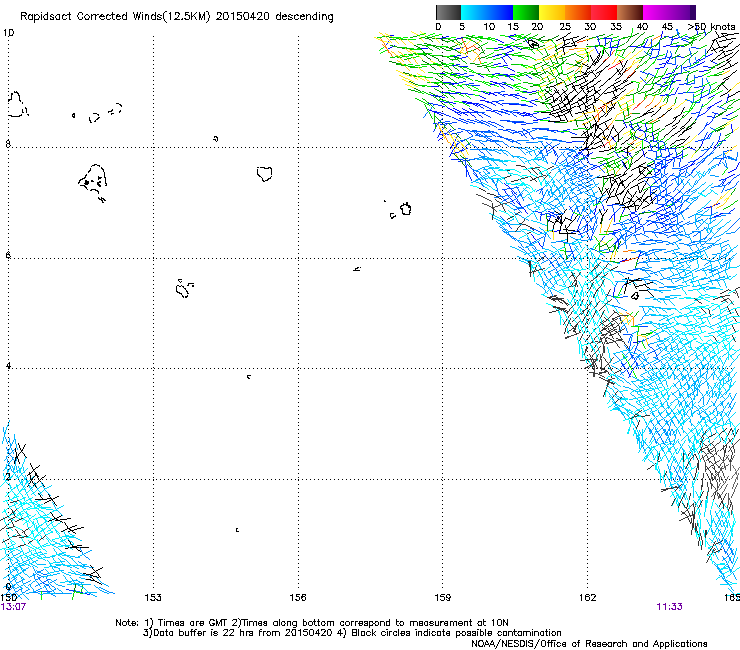The image size is (740, 650).
Task: Click latitude label '6' on left axis
Action: [8, 255]
